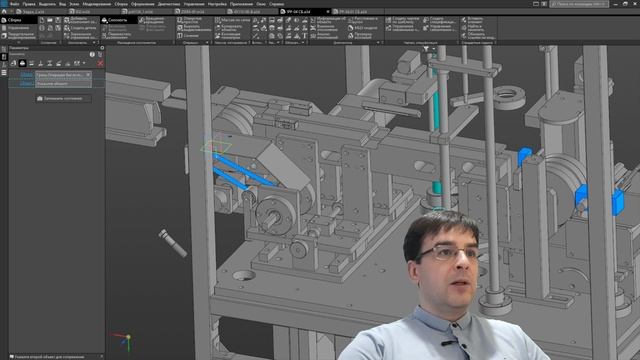Image resolution: width=640 pixels, height=360 pixels.
Task: Expand the Диагностика group arrow
Action: (378, 42)
